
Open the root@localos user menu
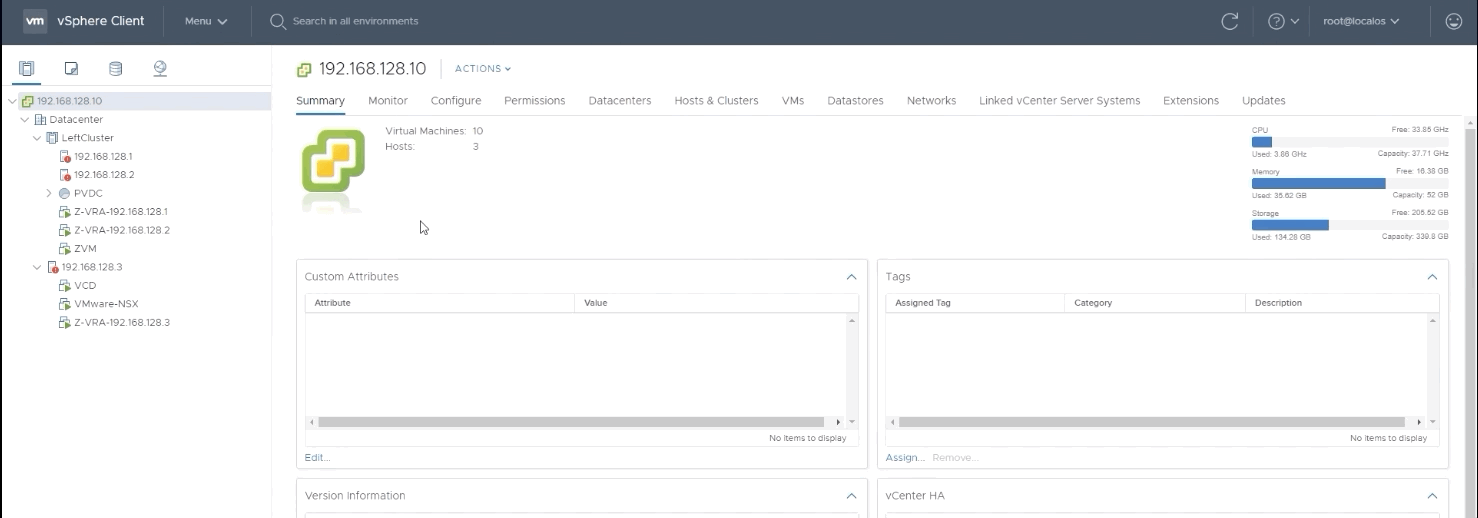(1360, 21)
